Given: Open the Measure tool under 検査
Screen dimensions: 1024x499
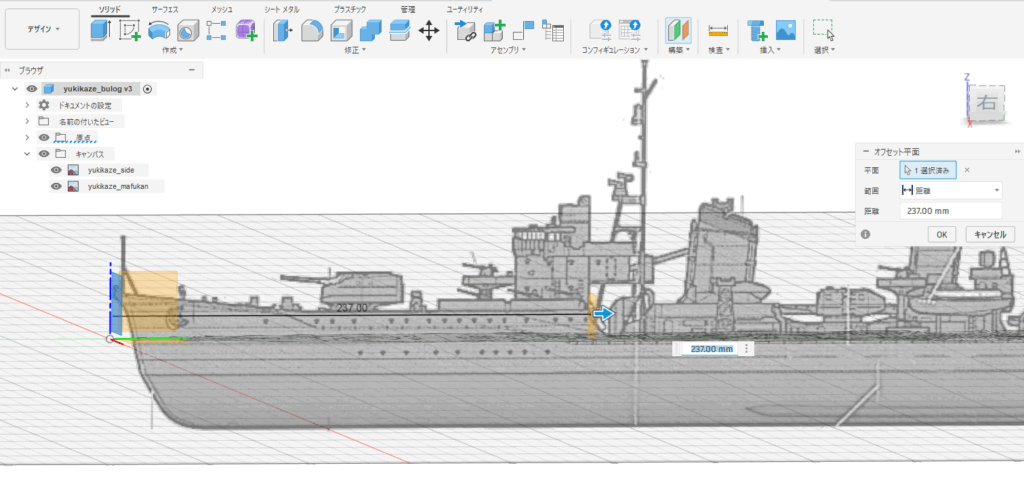Looking at the screenshot, I should coord(717,30).
